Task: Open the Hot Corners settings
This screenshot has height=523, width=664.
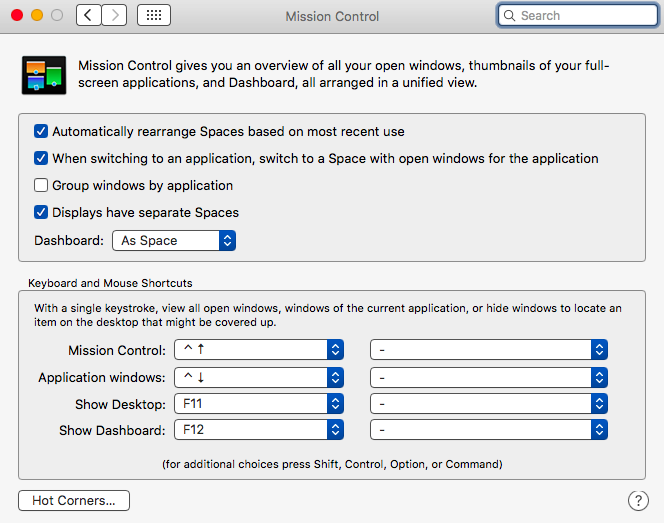Action: [74, 501]
